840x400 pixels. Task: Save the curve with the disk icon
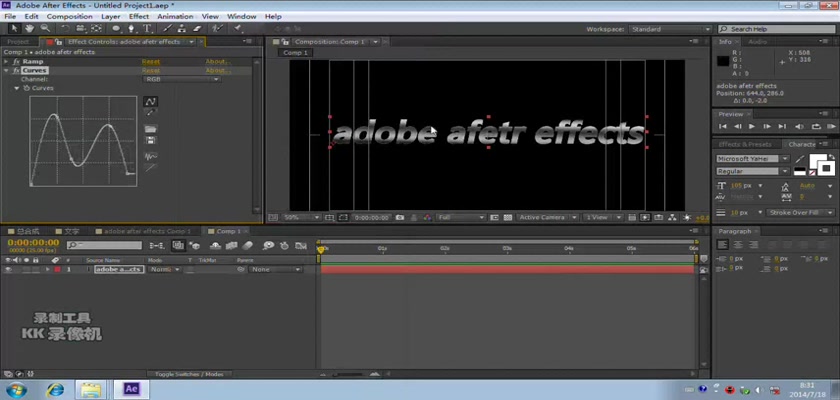tap(151, 140)
